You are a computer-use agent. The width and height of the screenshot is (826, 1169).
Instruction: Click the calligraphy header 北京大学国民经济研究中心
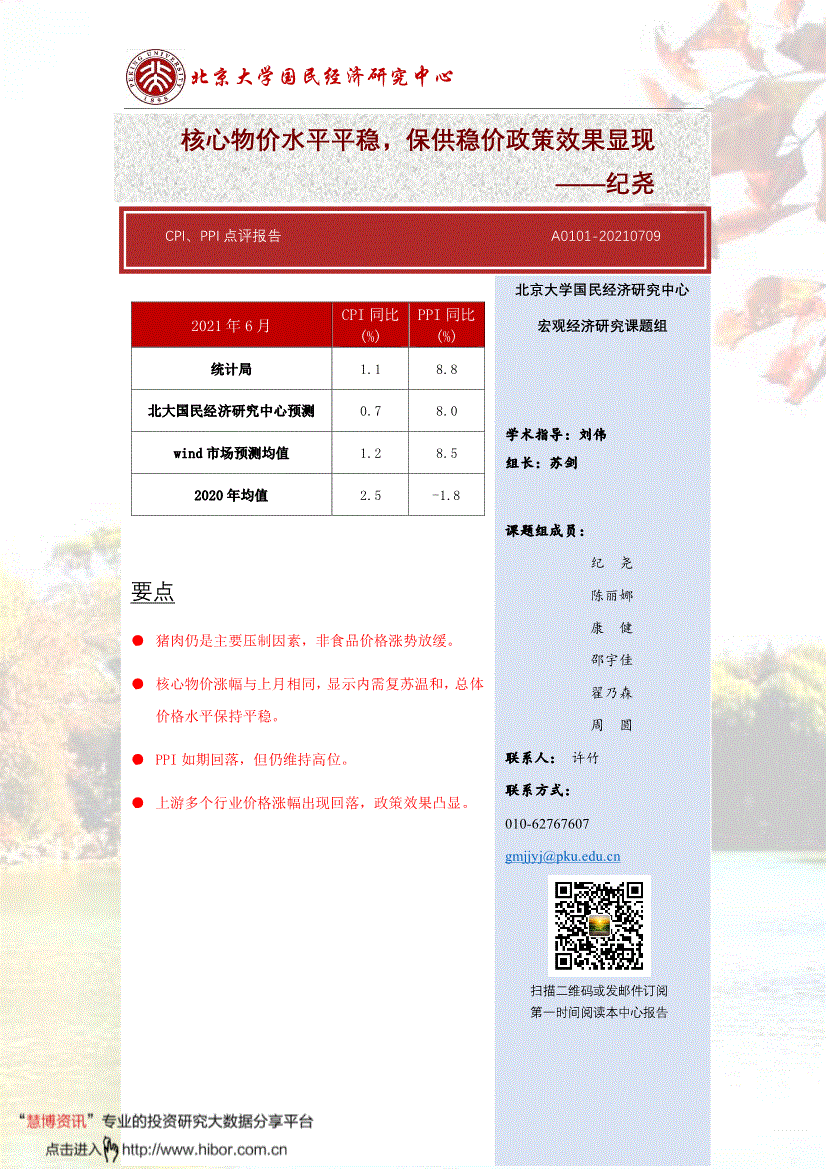pos(322,76)
